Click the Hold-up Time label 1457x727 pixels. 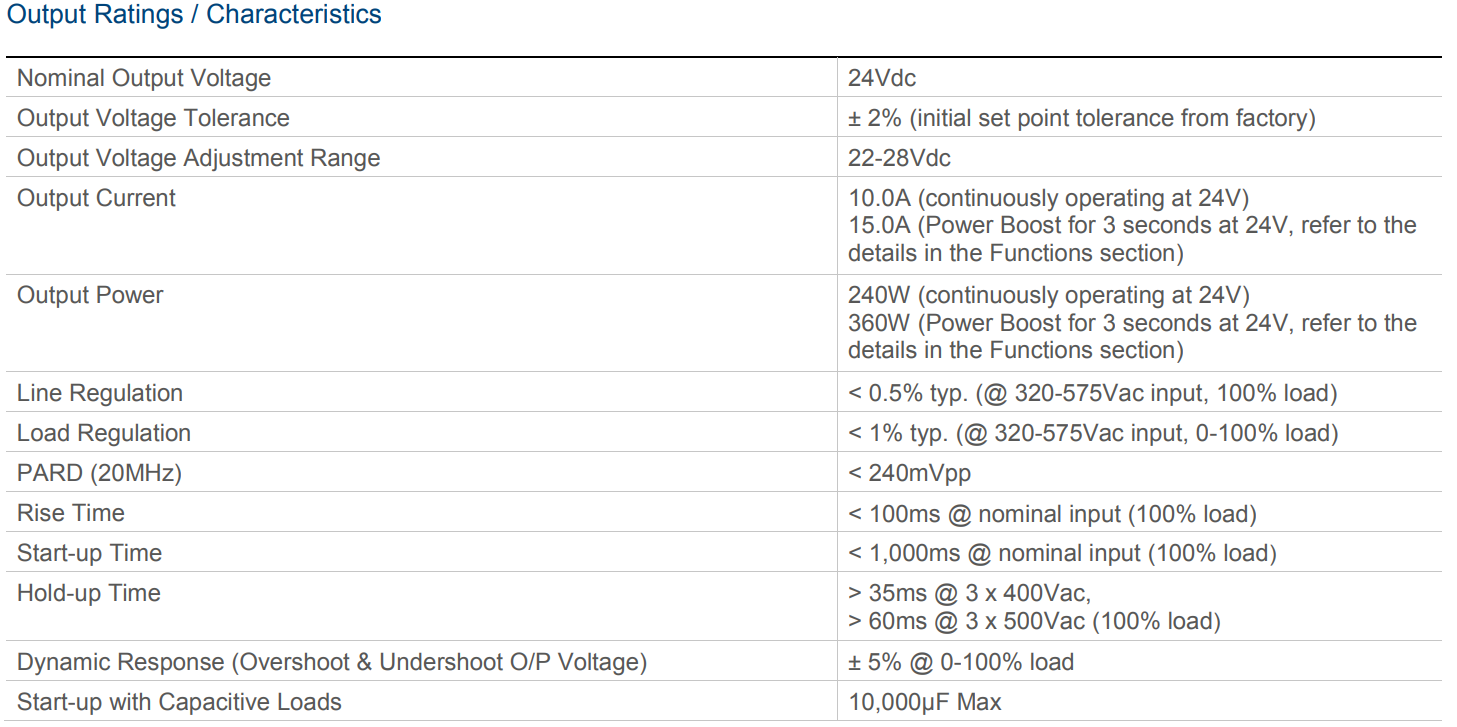pyautogui.click(x=89, y=593)
